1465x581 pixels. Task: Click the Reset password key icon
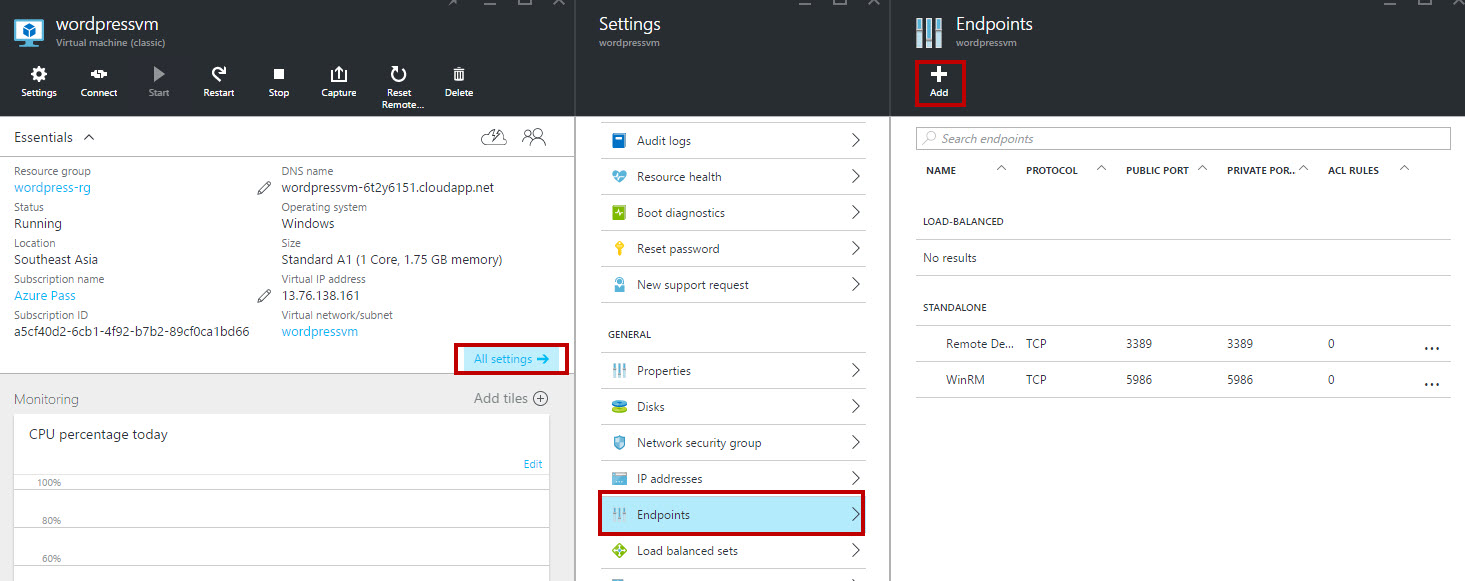619,249
